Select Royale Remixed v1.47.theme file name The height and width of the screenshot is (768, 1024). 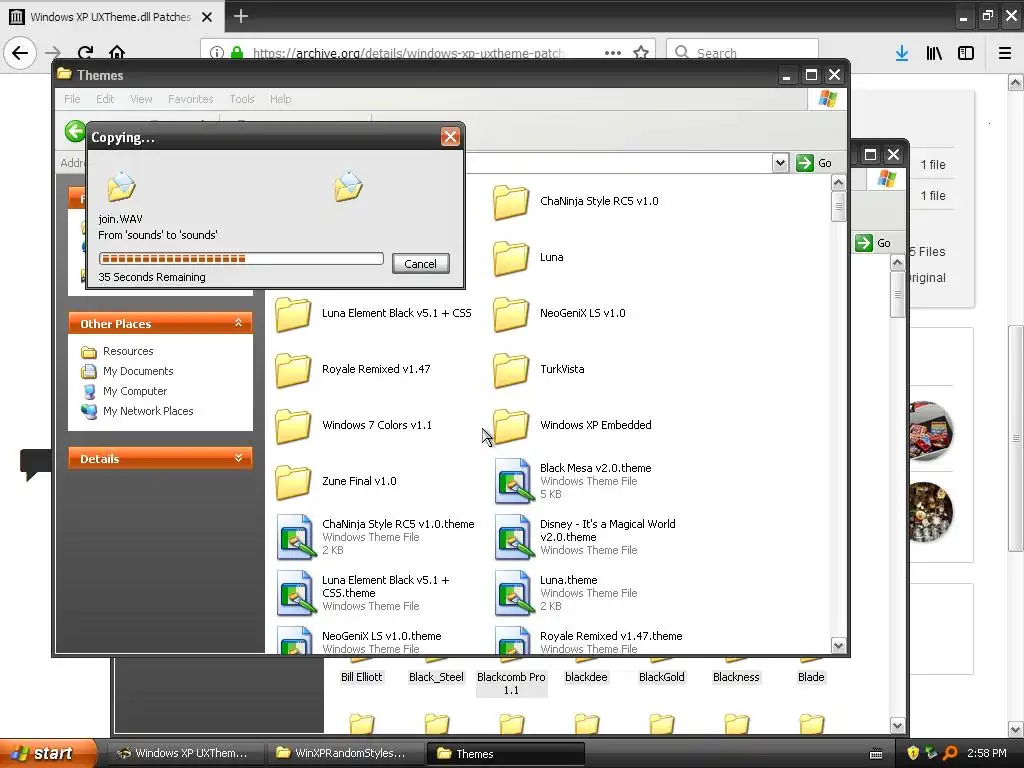[x=611, y=636]
